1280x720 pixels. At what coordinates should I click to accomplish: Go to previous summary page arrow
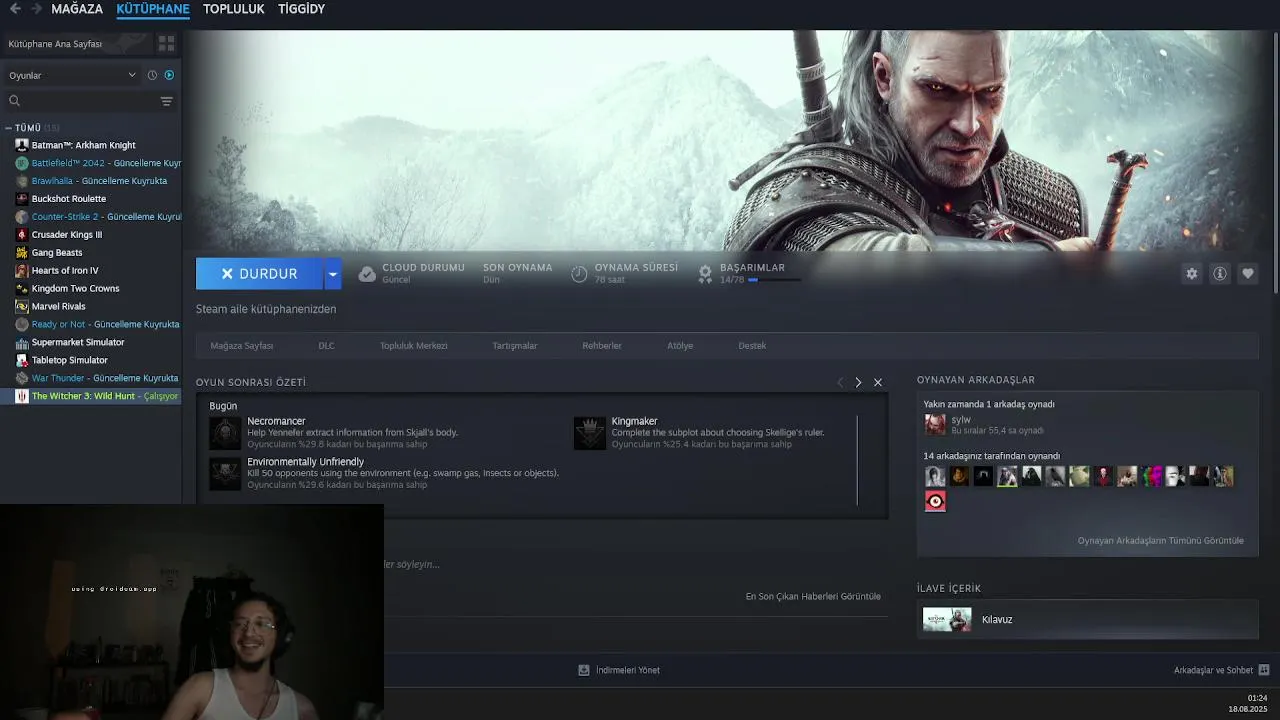(x=840, y=383)
